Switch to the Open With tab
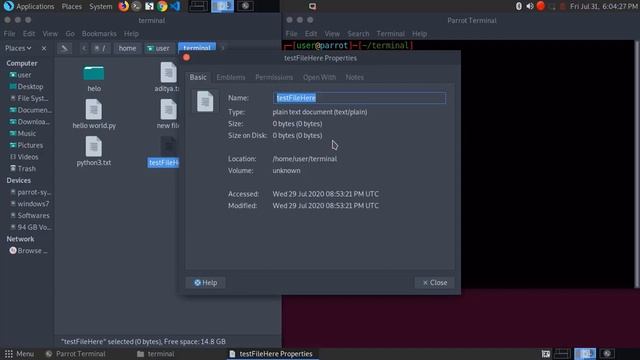This screenshot has width=640, height=360. 319,77
